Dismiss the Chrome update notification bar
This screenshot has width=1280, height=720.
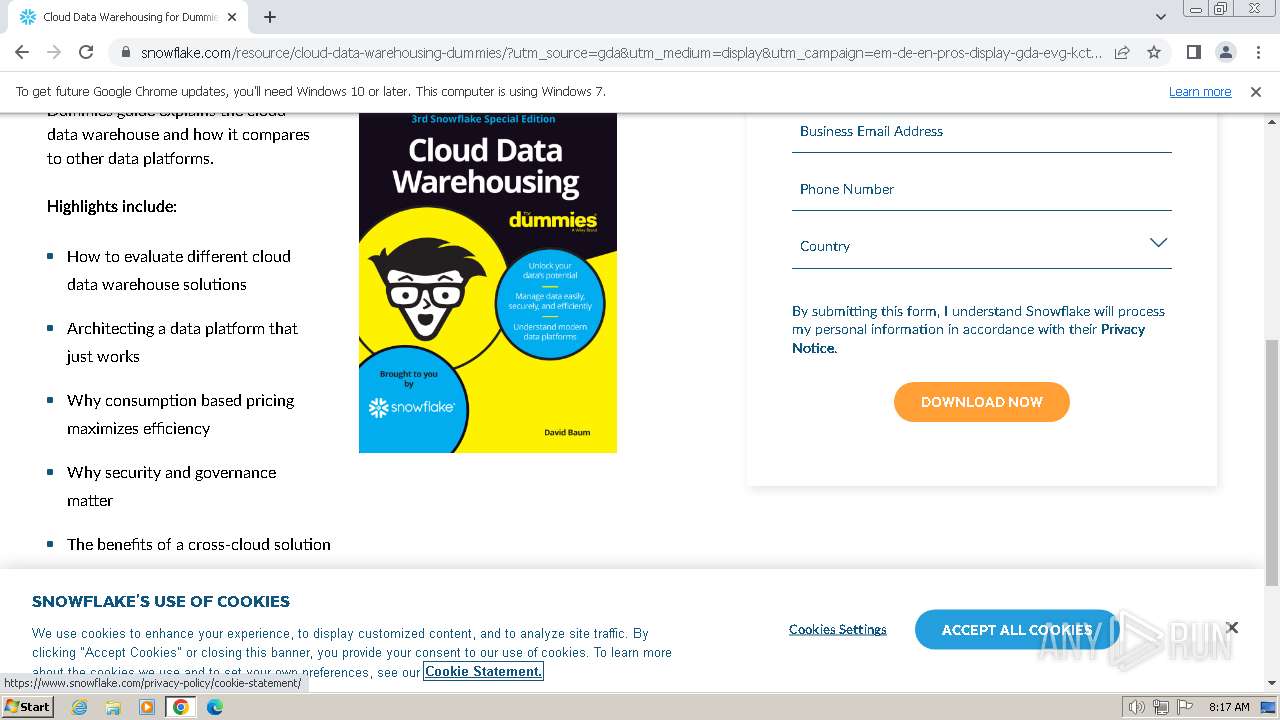click(x=1256, y=92)
